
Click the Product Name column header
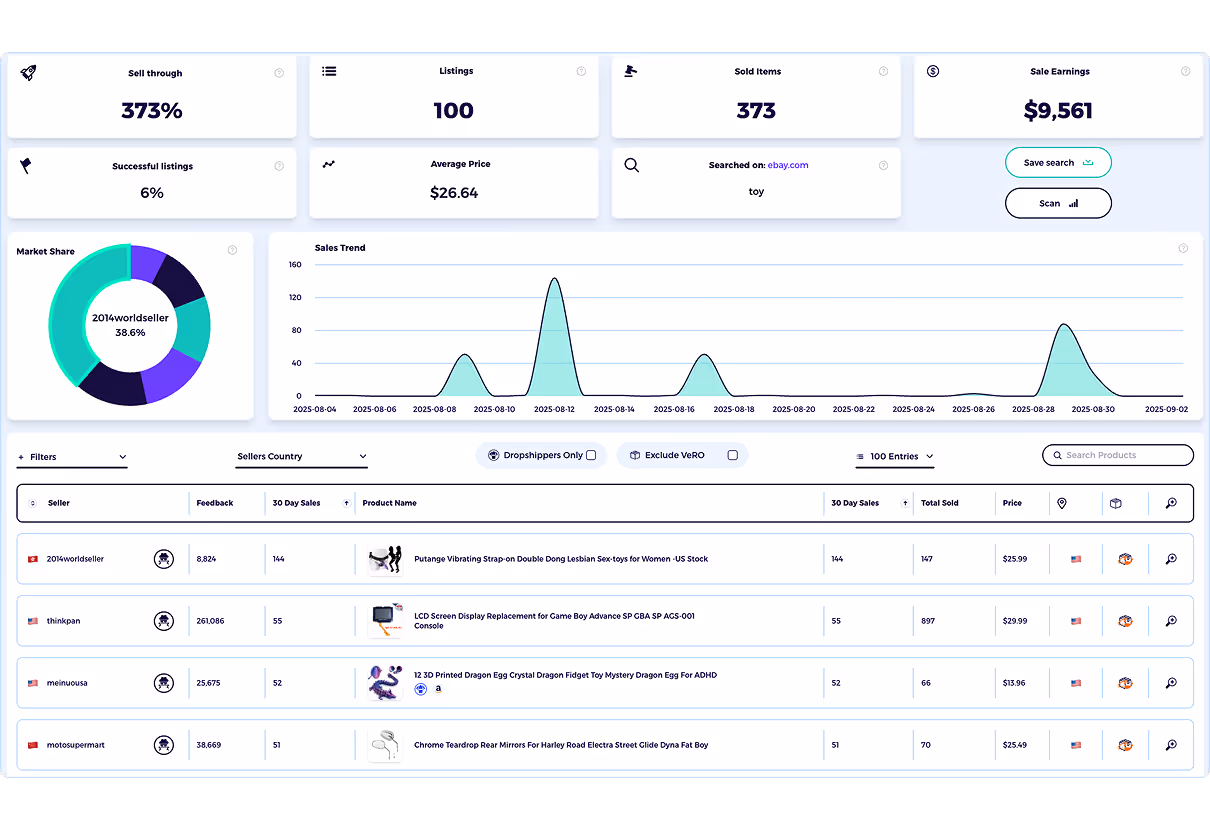click(390, 503)
